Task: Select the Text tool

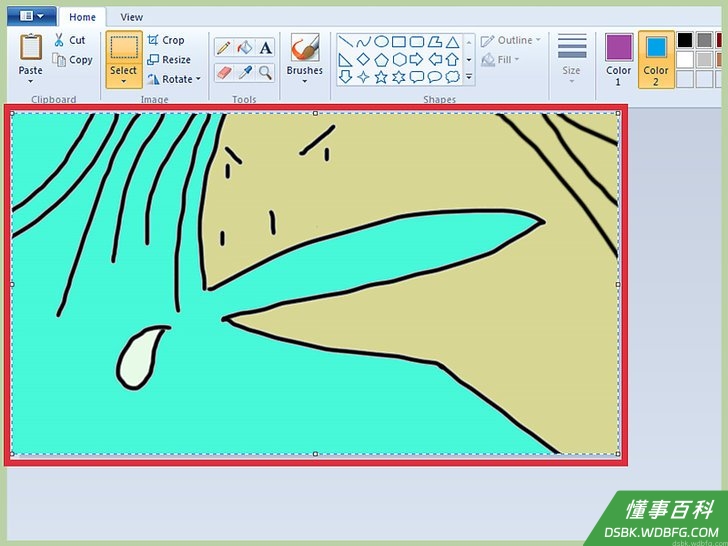Action: pos(266,47)
